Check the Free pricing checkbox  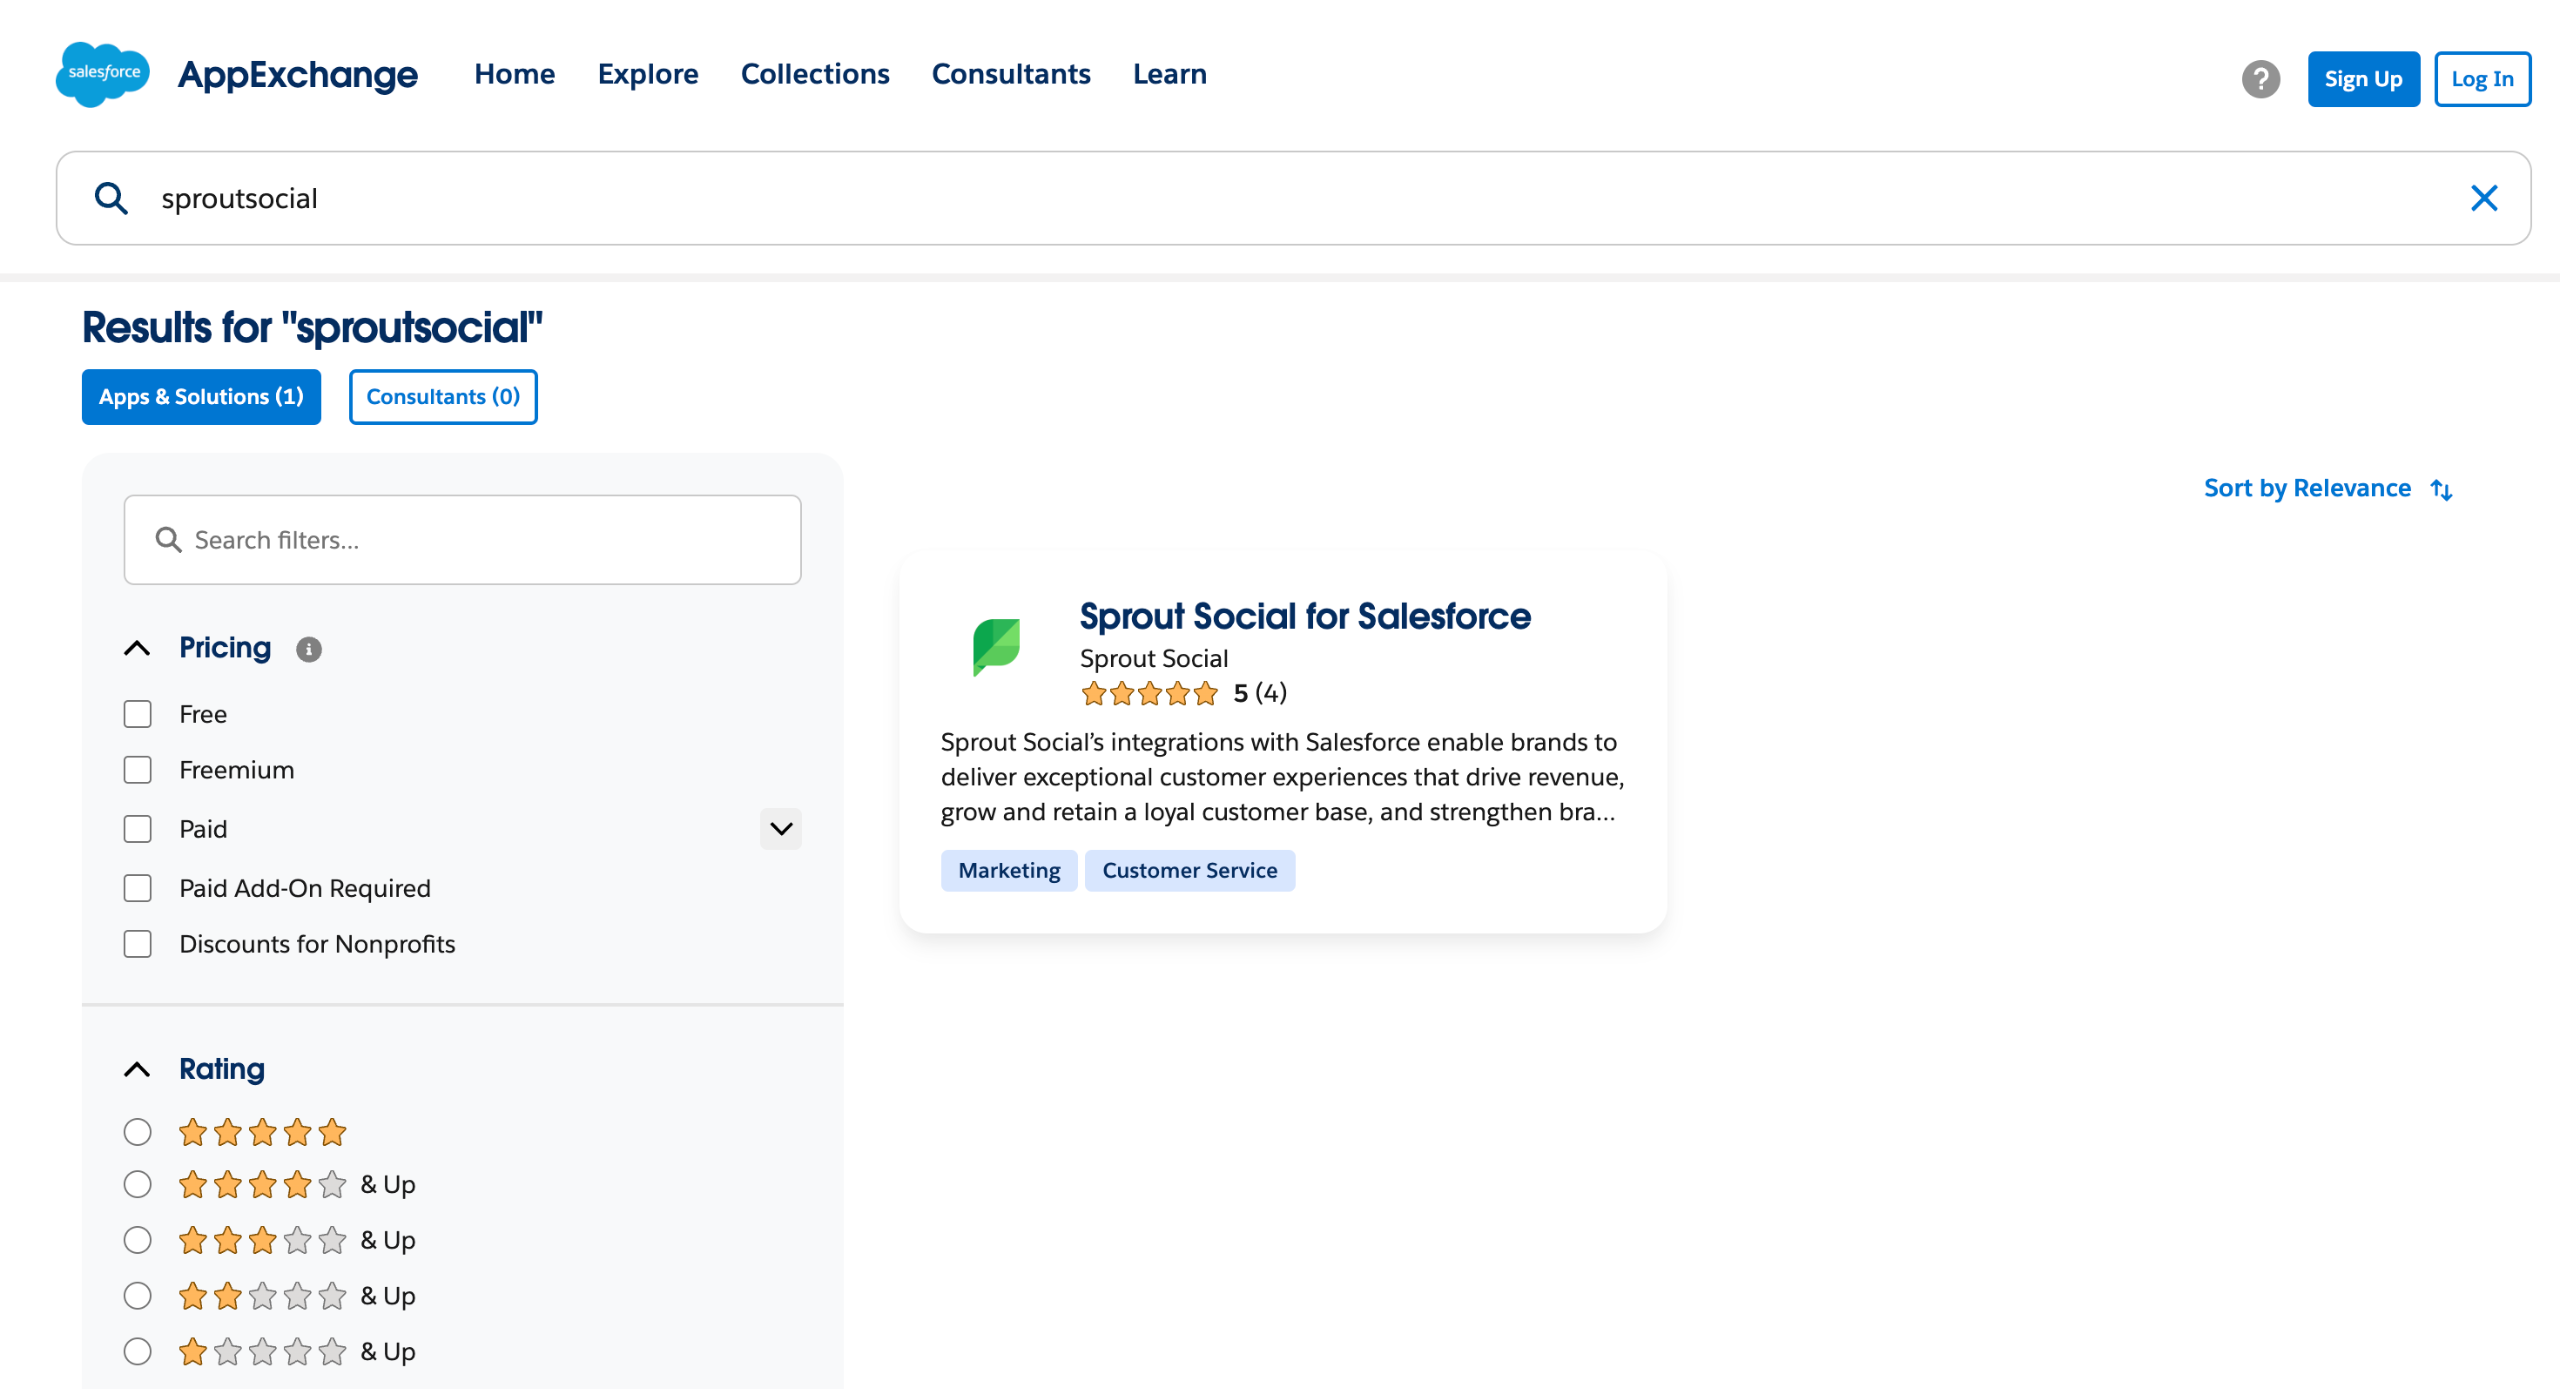pyautogui.click(x=137, y=714)
